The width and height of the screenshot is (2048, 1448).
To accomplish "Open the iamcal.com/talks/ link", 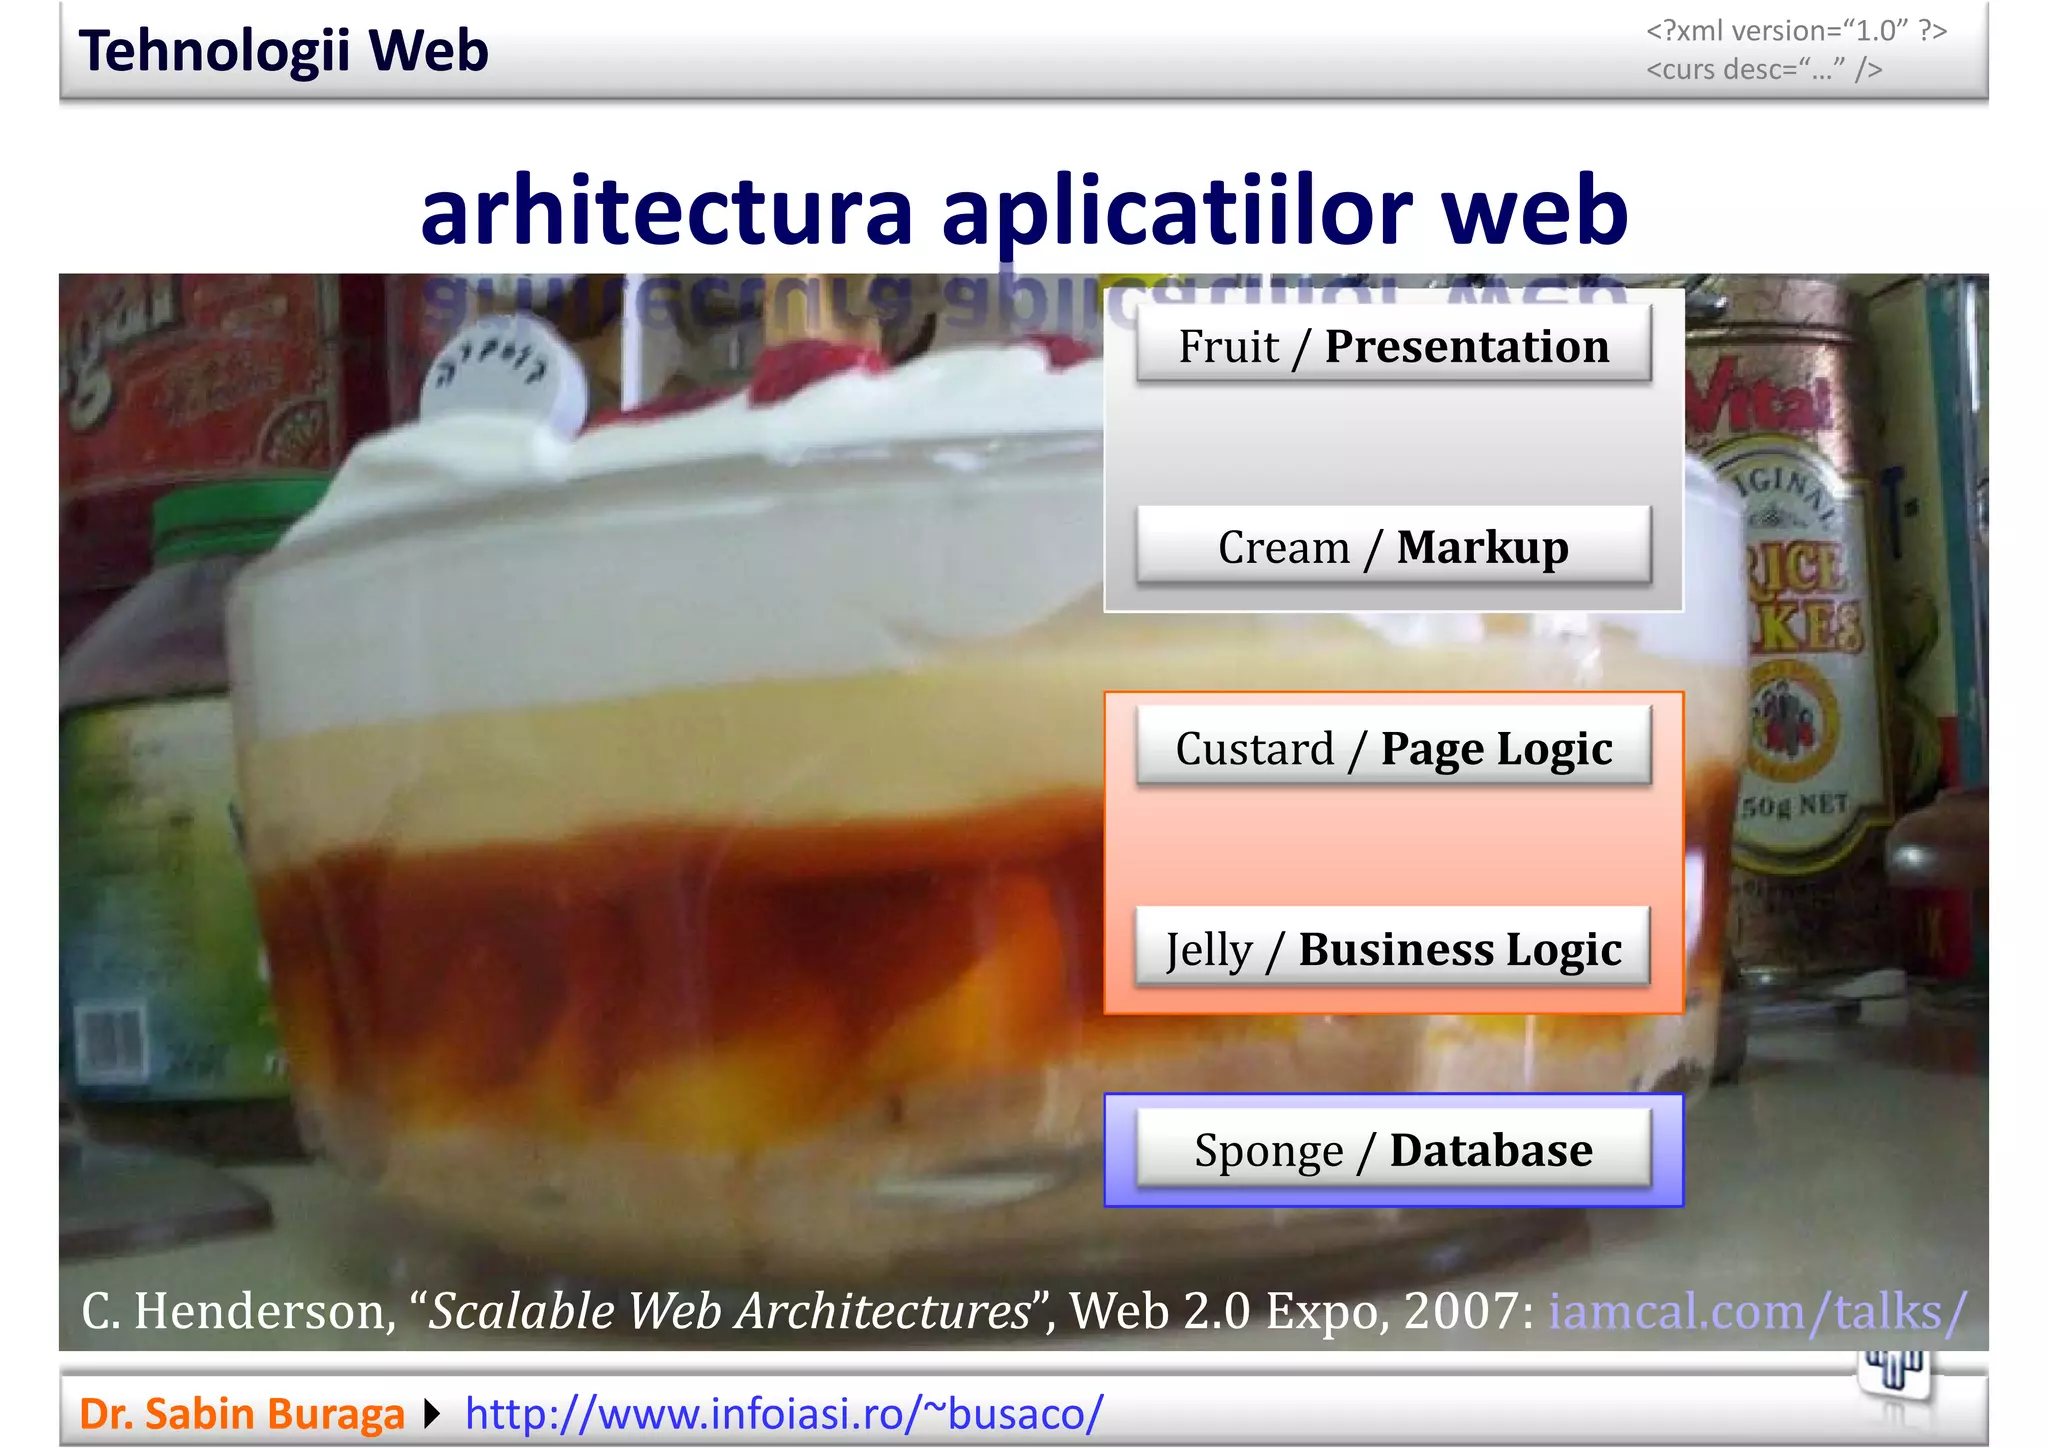I will [x=1757, y=1310].
